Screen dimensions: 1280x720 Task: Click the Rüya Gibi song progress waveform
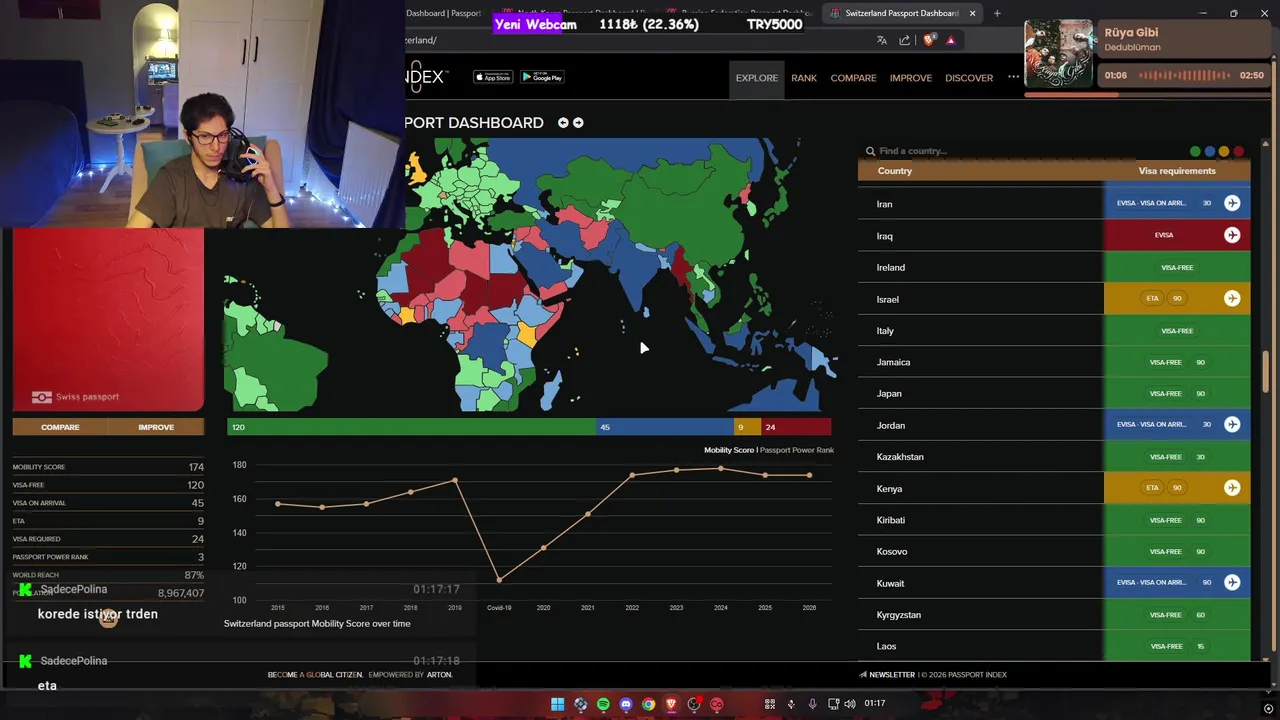(1185, 75)
